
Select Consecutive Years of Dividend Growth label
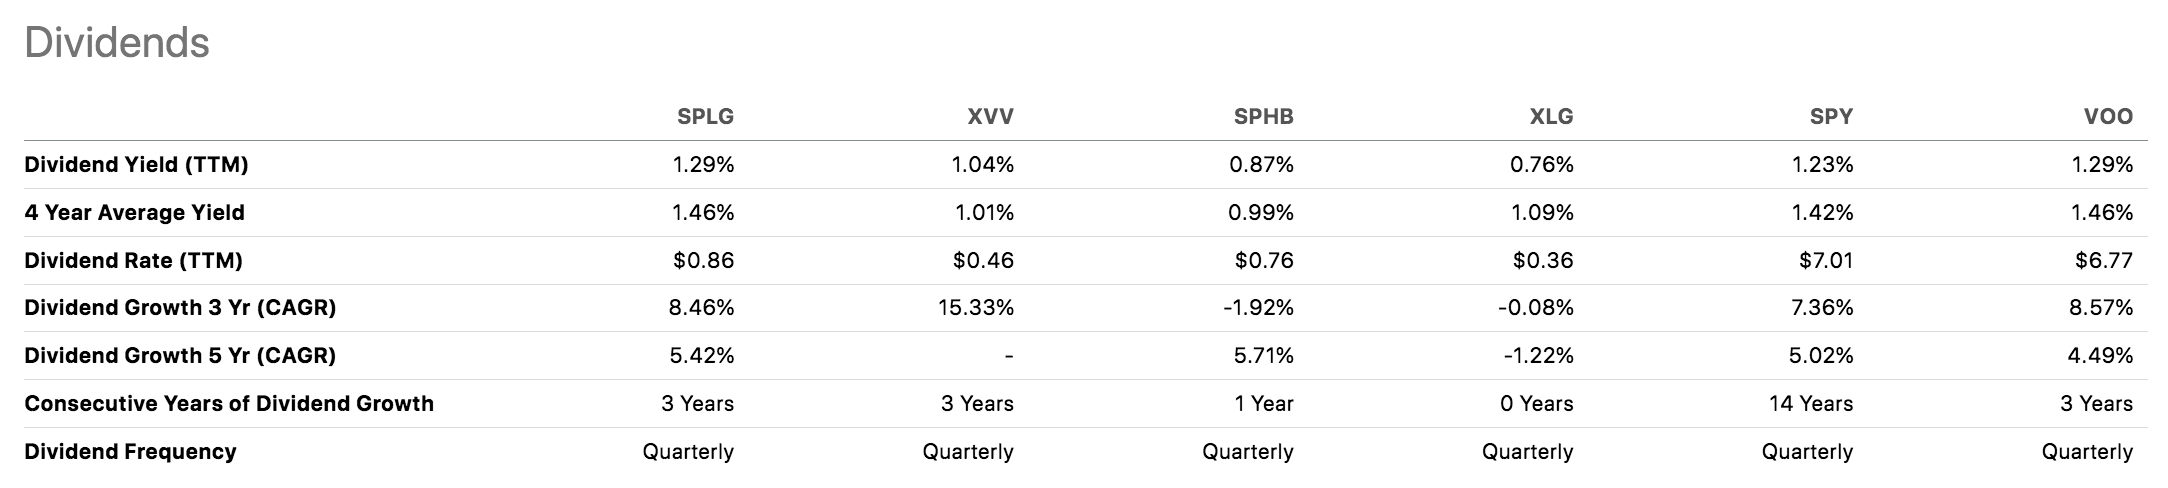point(229,404)
